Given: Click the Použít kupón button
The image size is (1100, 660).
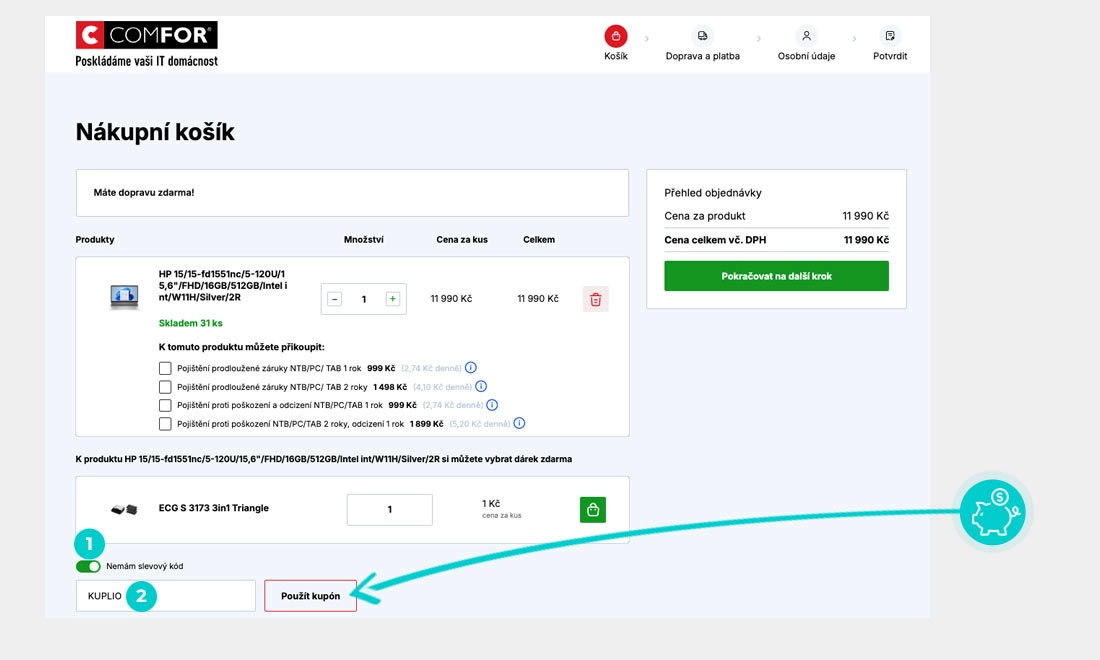Looking at the screenshot, I should point(310,595).
